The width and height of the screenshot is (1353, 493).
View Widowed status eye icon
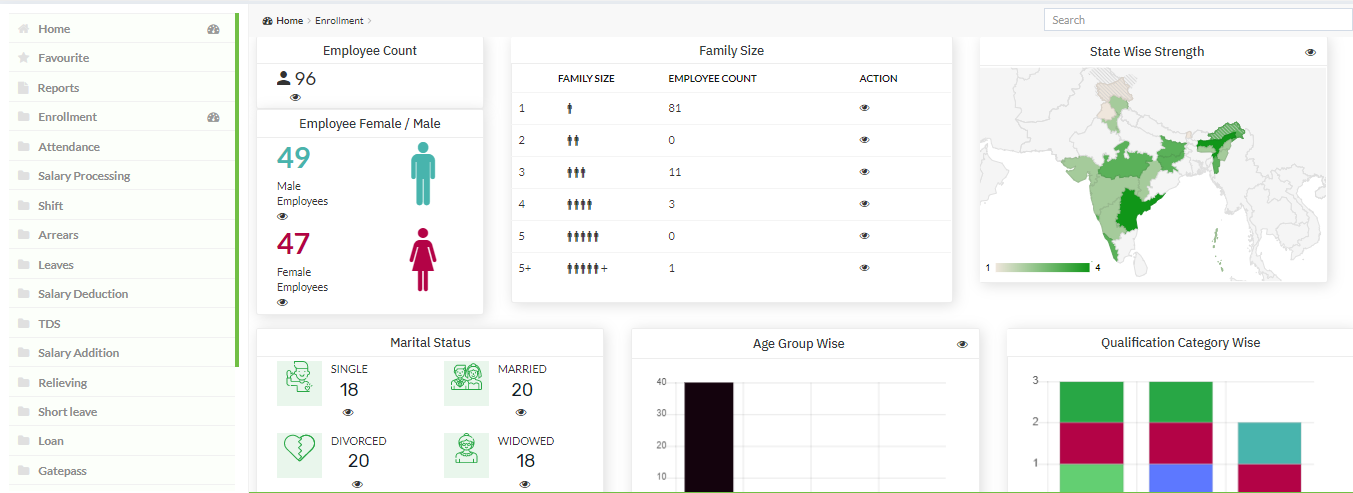[x=526, y=484]
